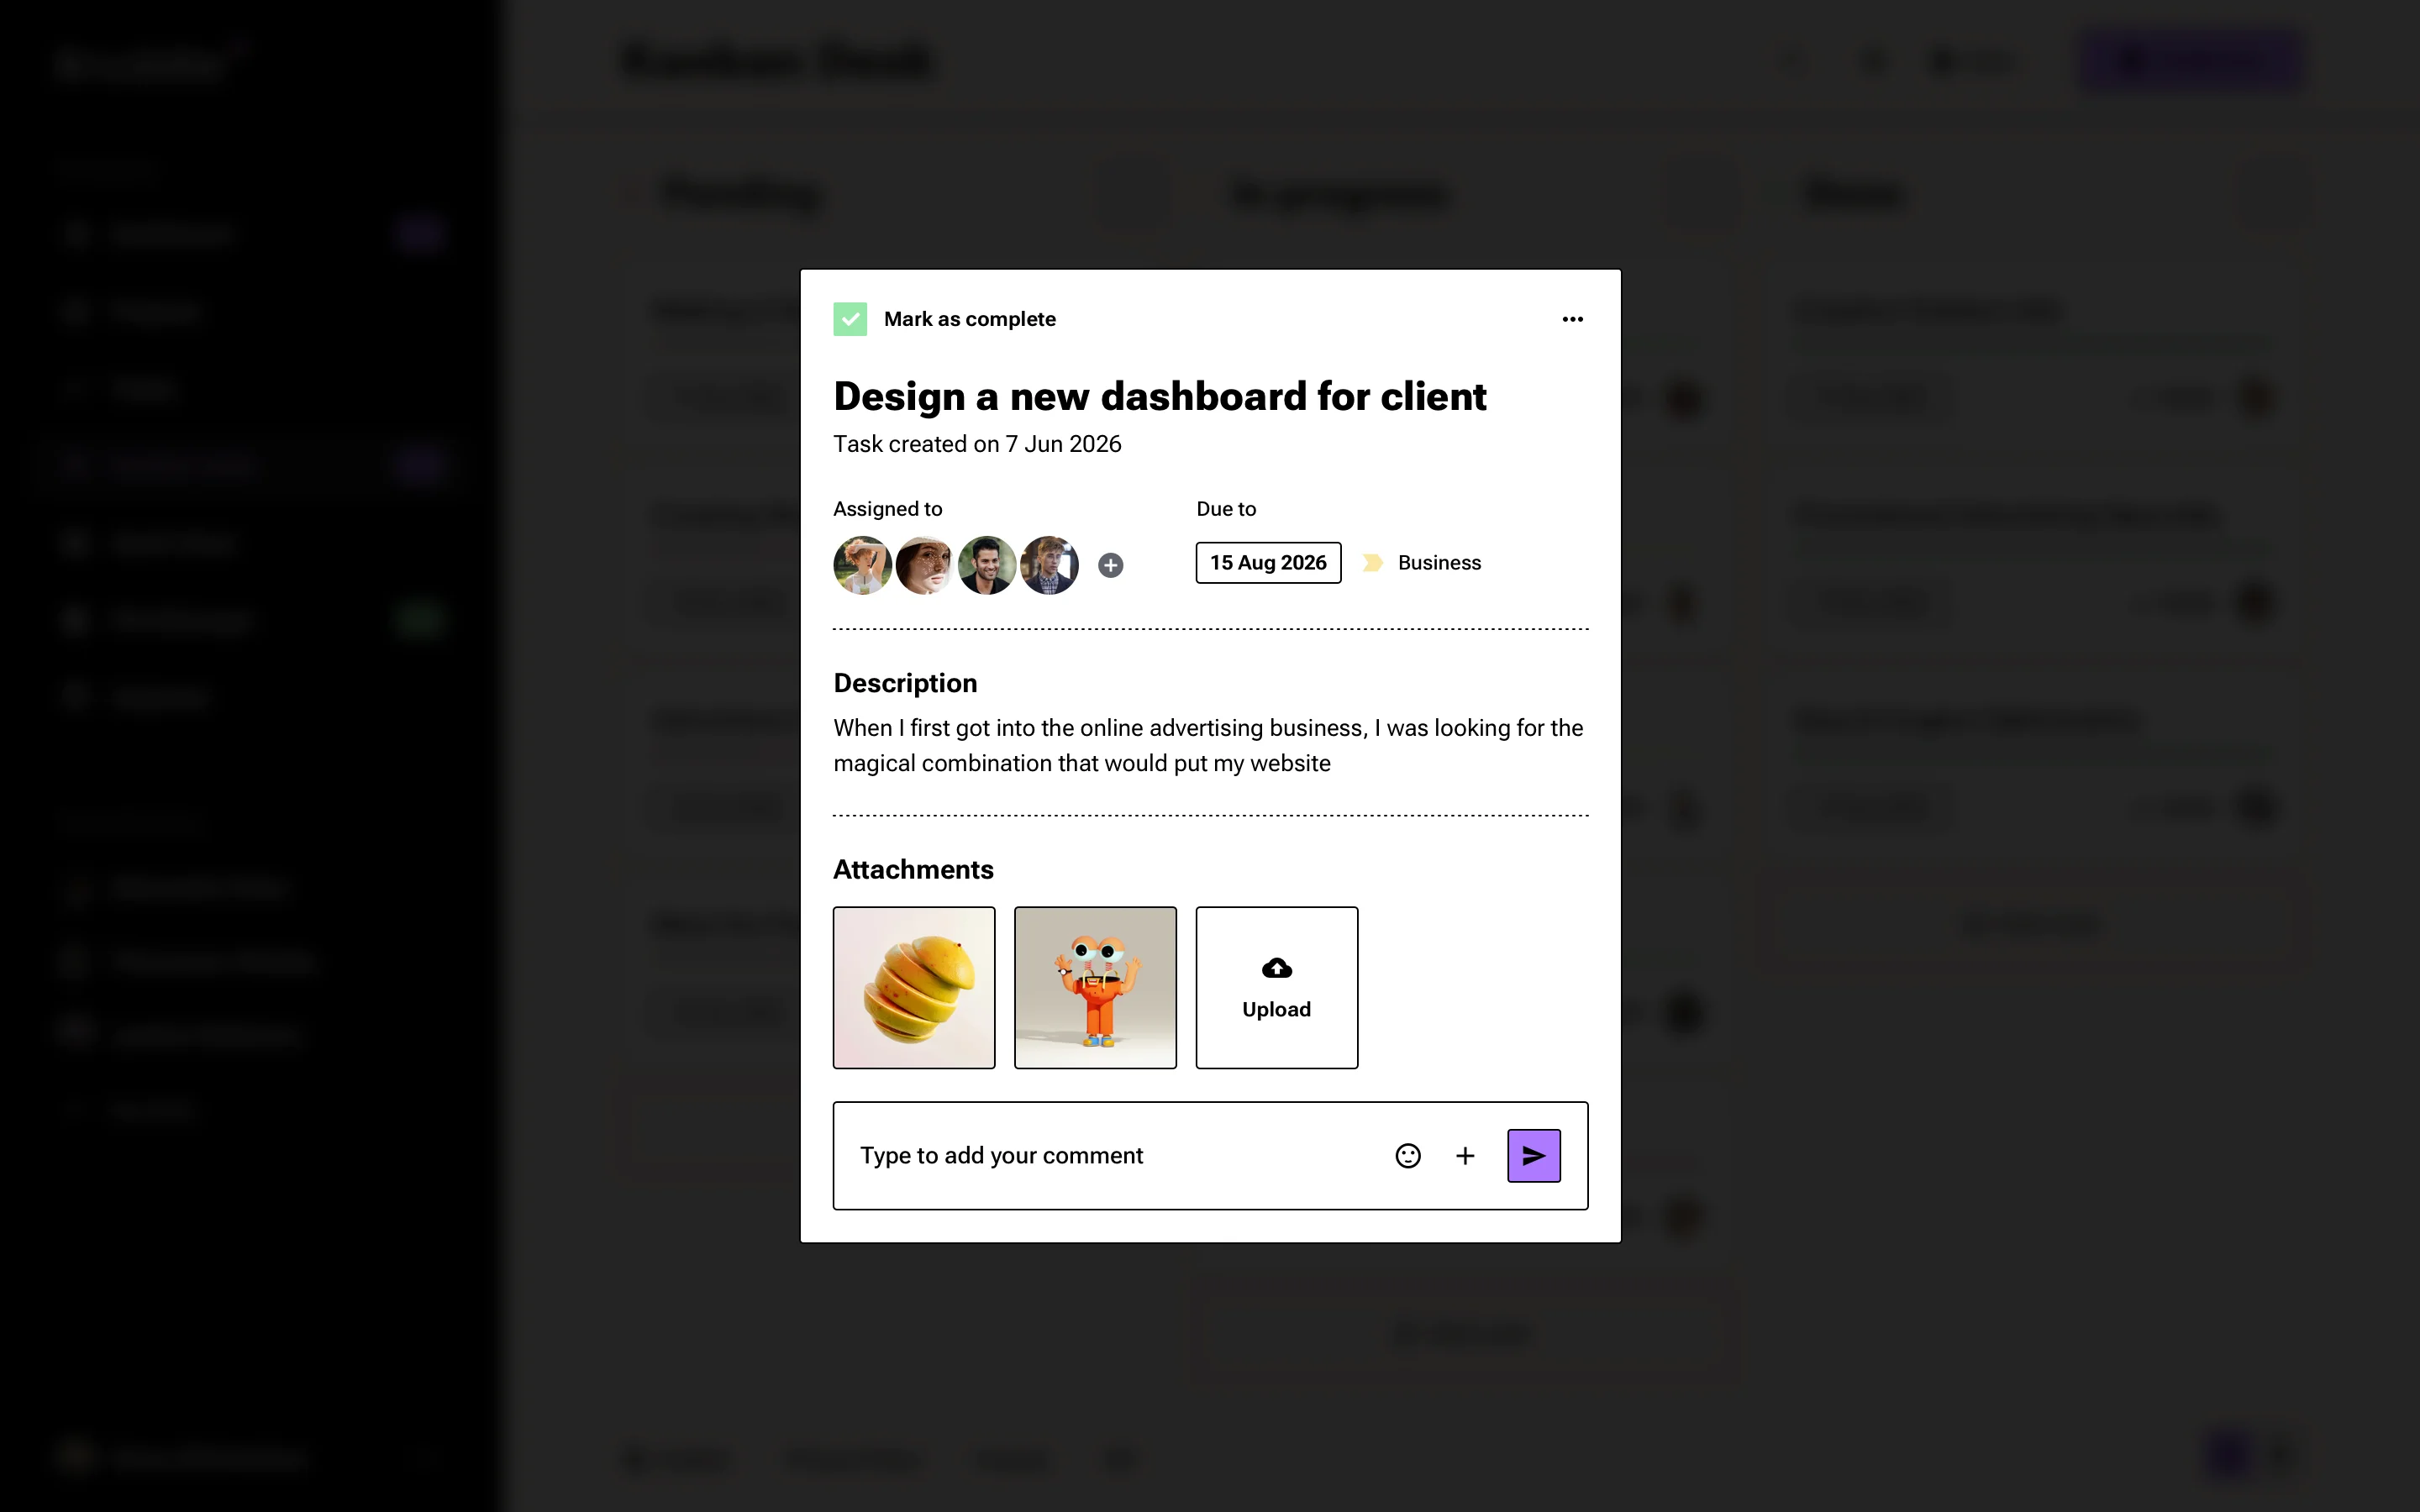Click the Upload attachment button
The image size is (2420, 1512).
(1276, 987)
